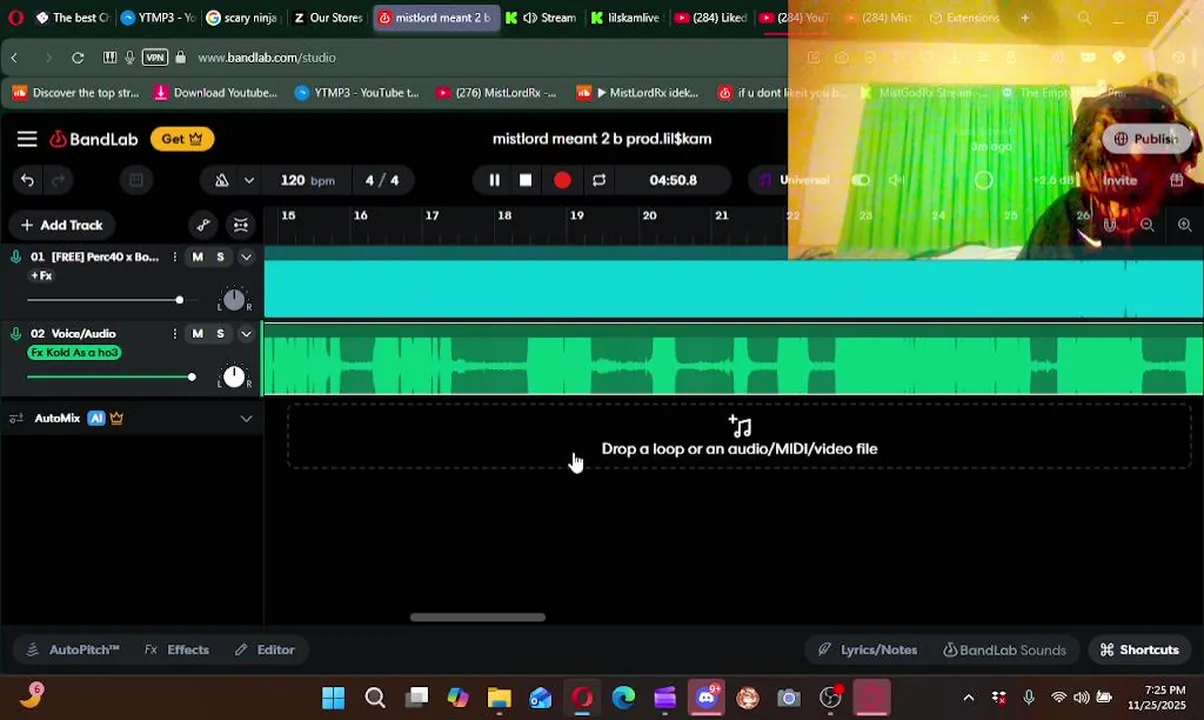Click the AutoMix AI badge
Screen dimensions: 1204x720
tap(96, 418)
